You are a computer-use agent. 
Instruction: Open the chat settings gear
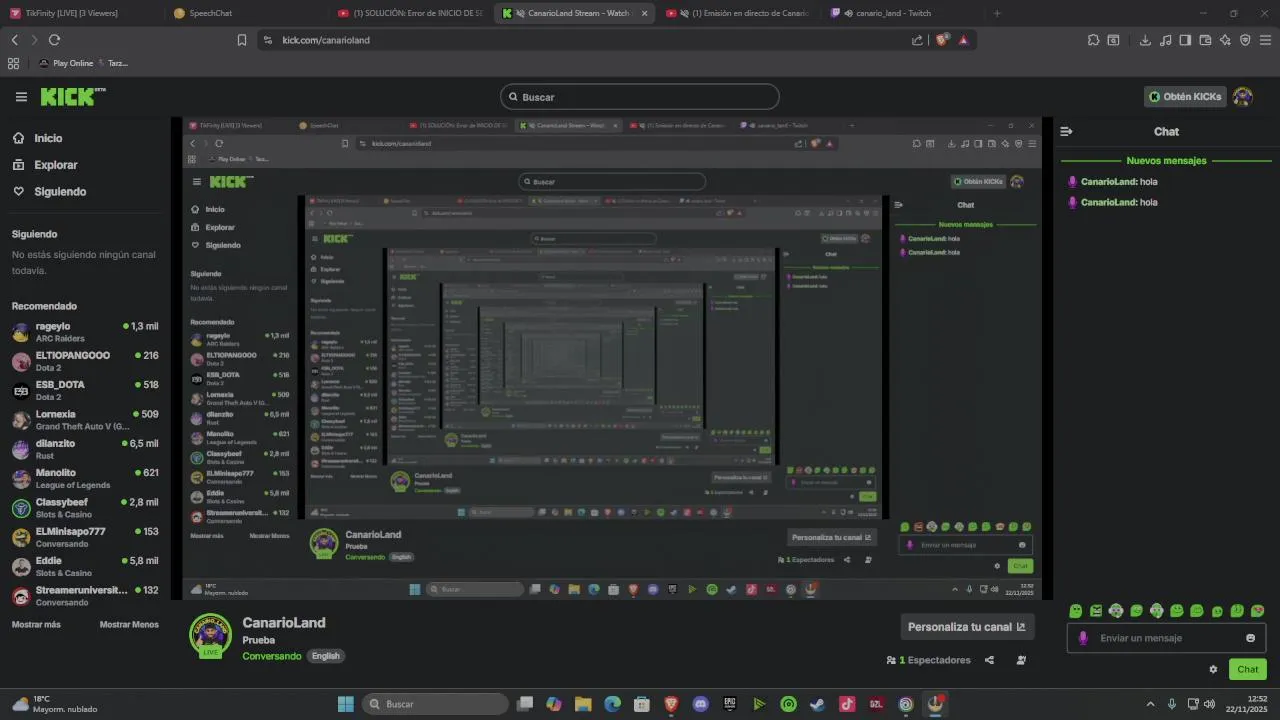click(x=1213, y=669)
